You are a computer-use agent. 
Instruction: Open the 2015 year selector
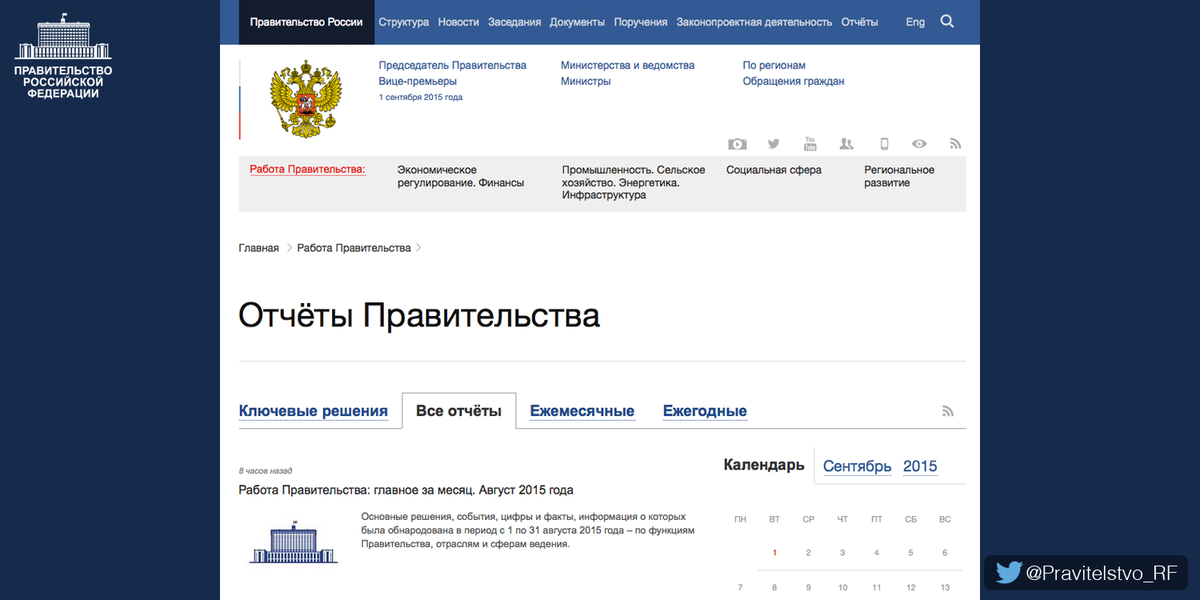tap(920, 466)
